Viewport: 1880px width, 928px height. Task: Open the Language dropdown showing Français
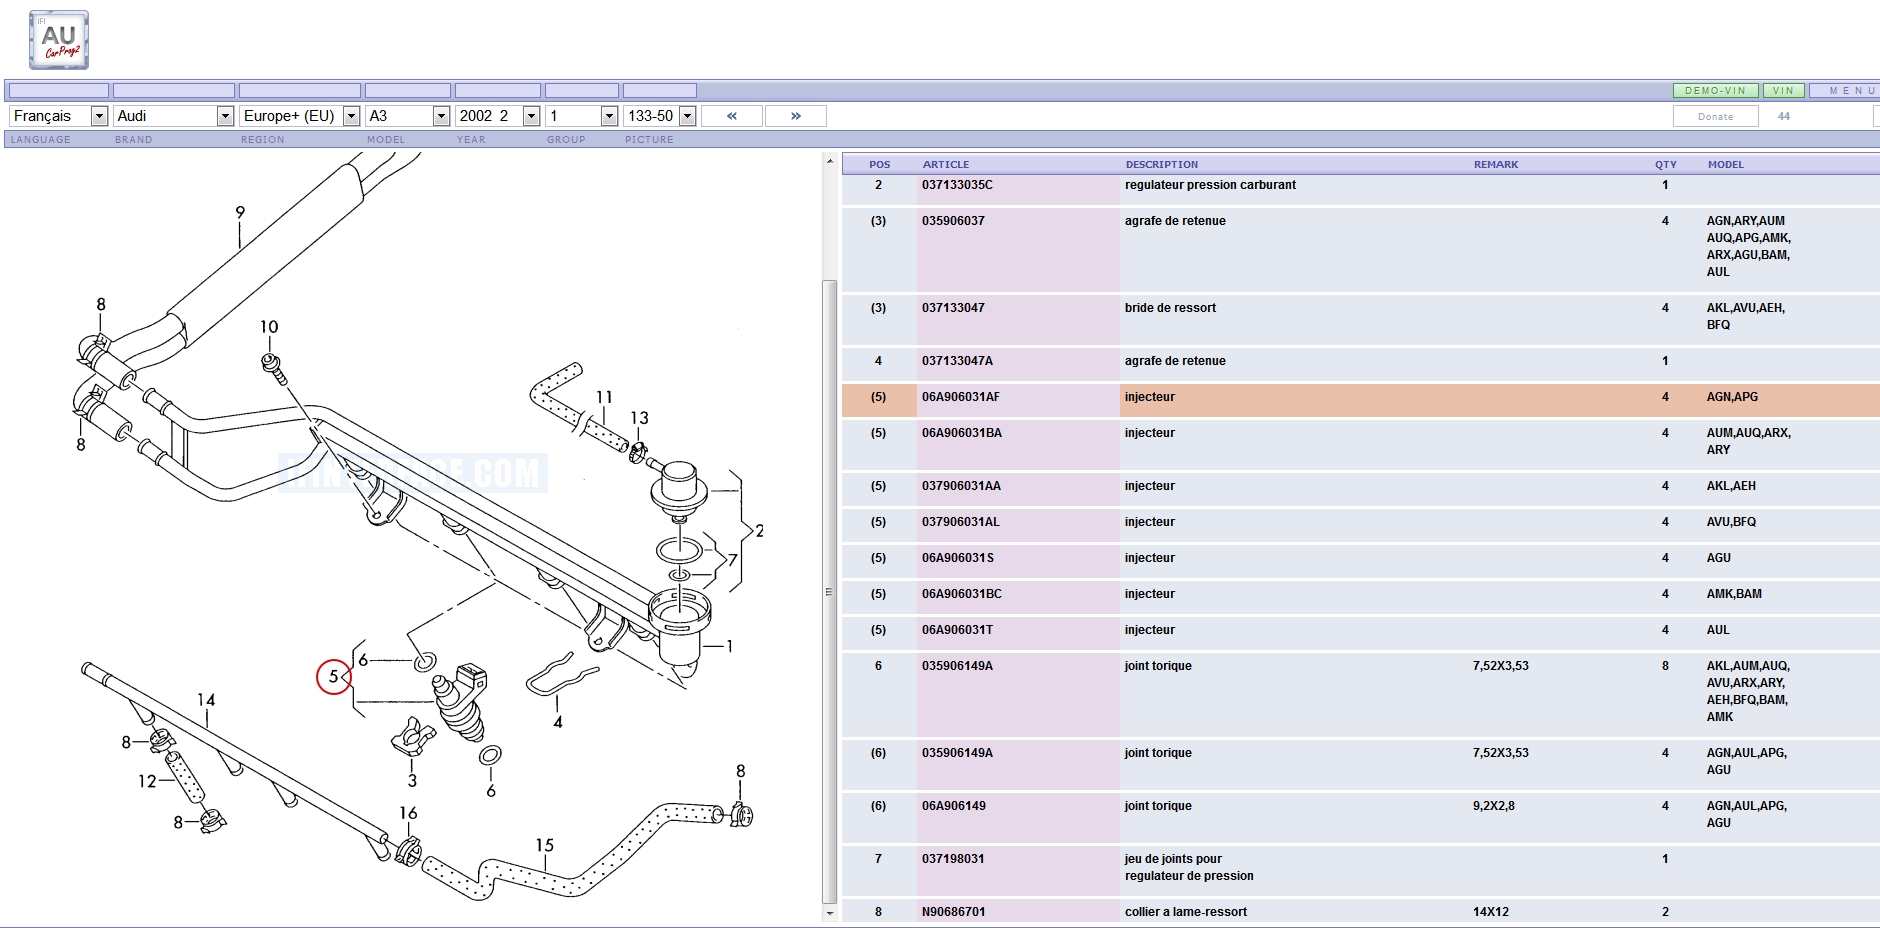click(58, 116)
